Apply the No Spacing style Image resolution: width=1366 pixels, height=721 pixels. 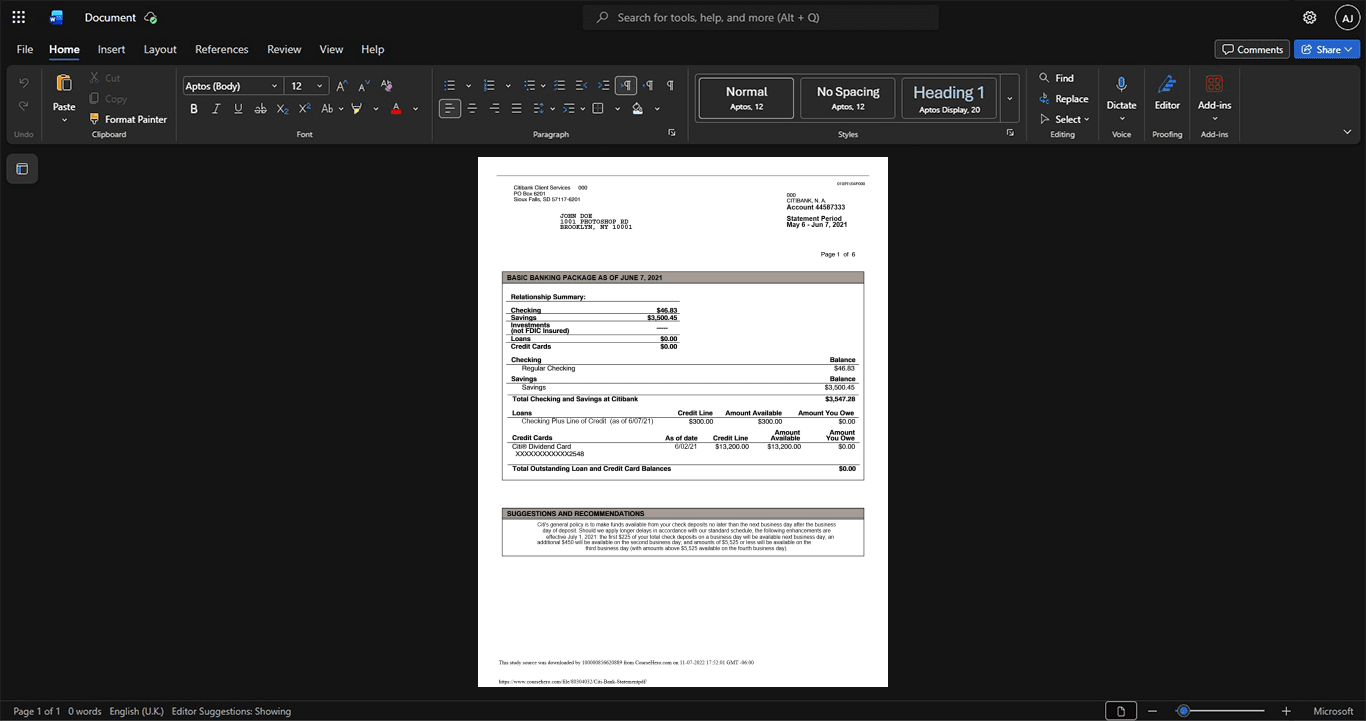(848, 98)
